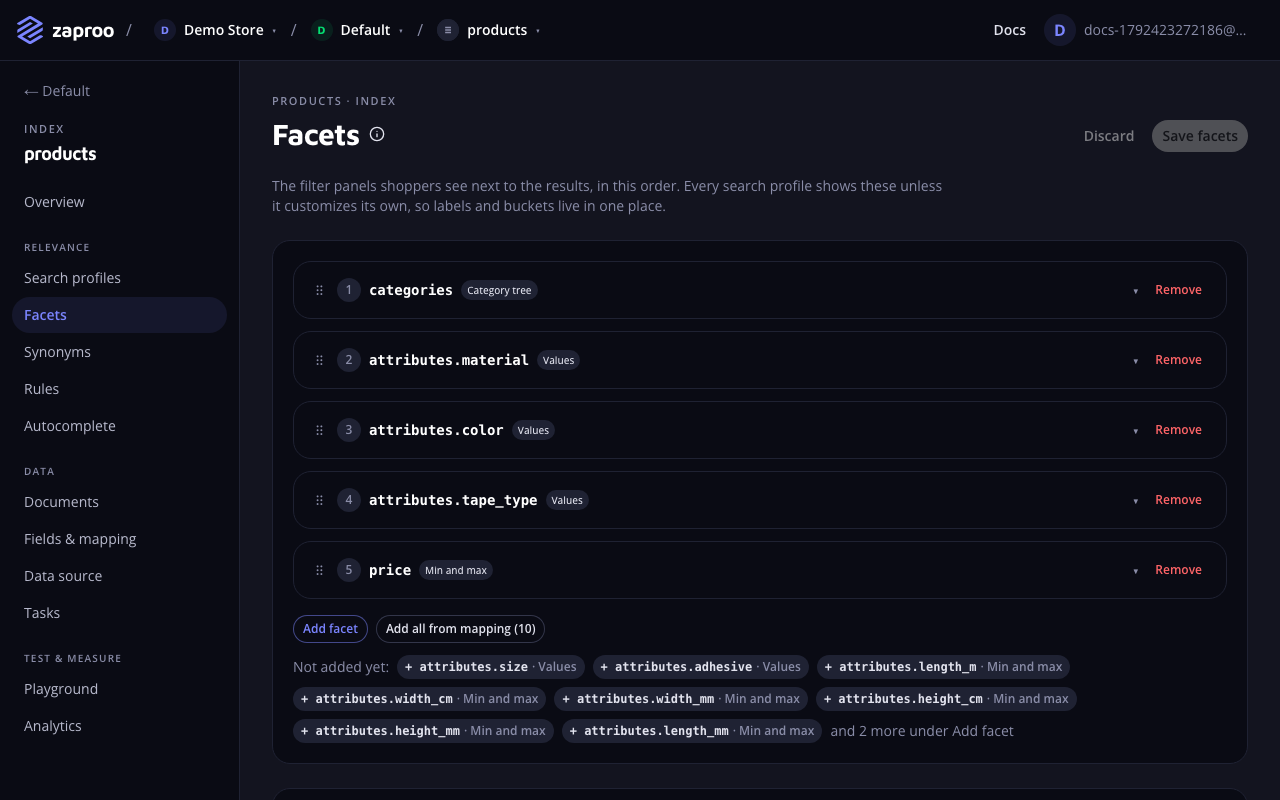Click the Discard button
Viewport: 1280px width, 800px height.
1109,136
